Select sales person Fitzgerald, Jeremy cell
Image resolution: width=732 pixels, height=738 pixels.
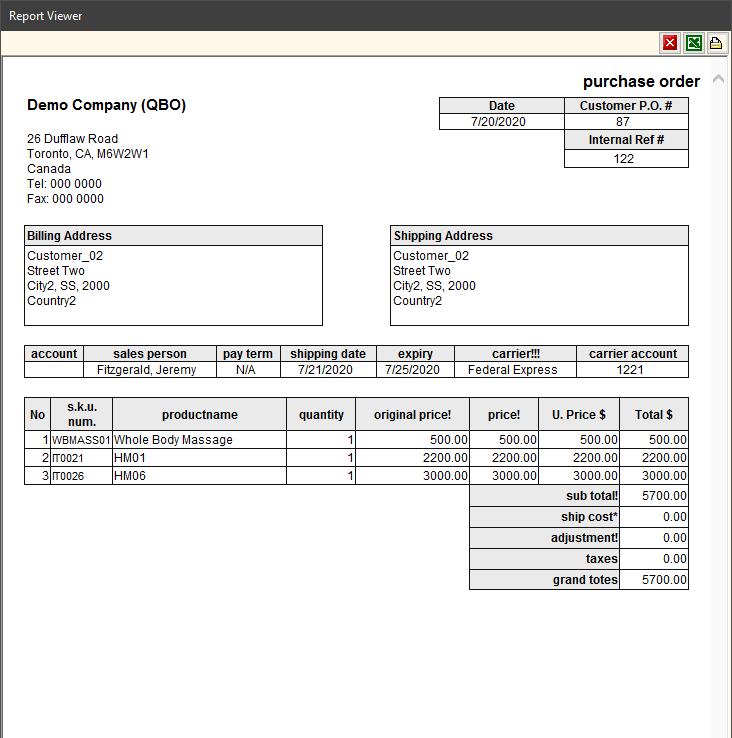tap(149, 370)
